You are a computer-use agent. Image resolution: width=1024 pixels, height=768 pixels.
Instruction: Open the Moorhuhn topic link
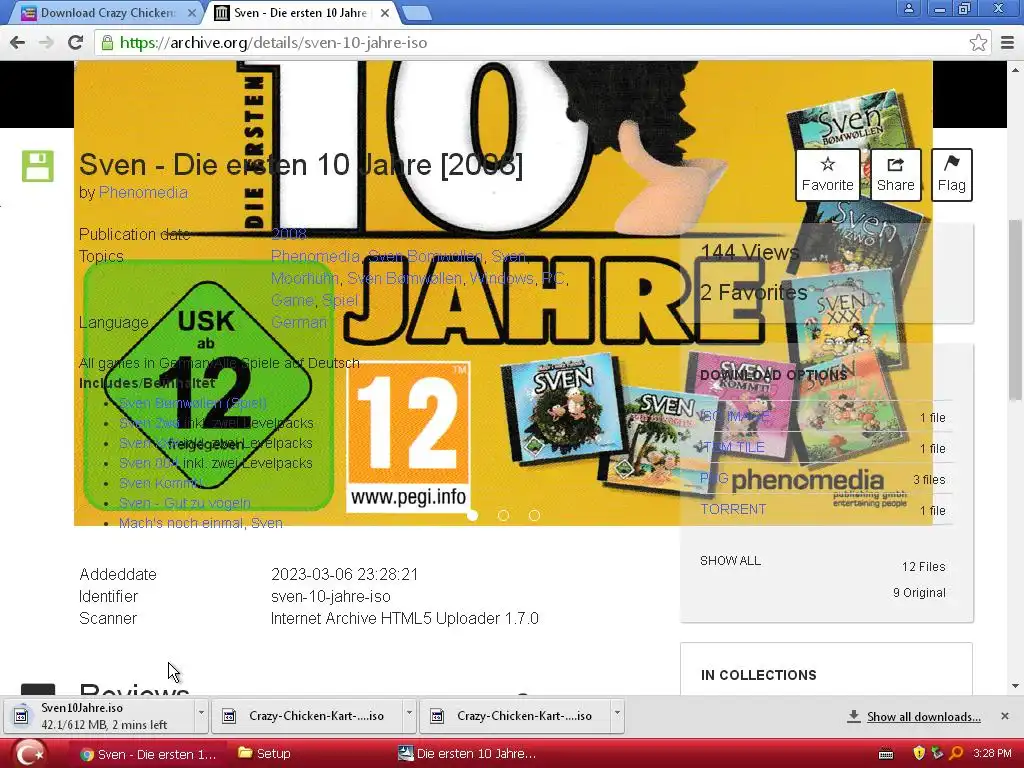tap(304, 278)
